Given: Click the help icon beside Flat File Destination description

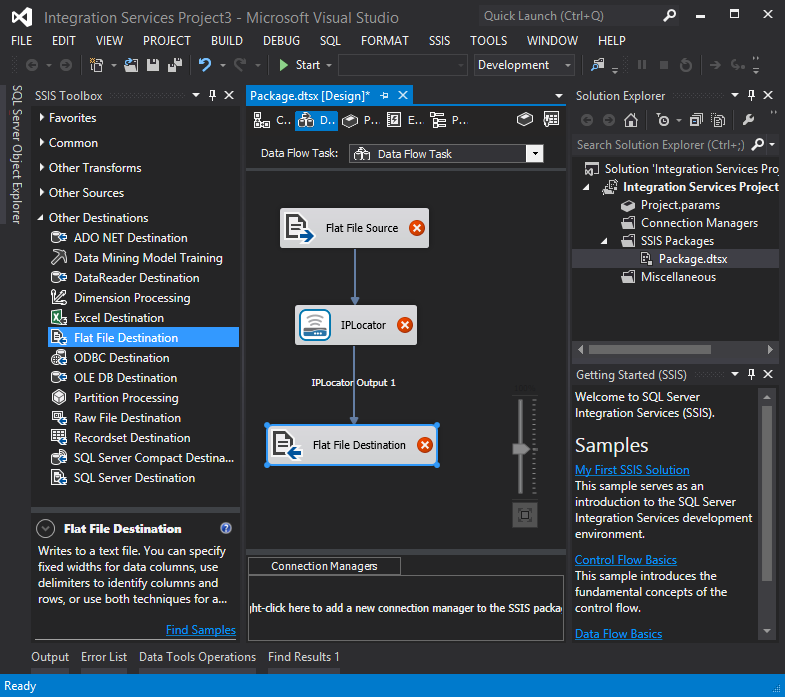Looking at the screenshot, I should pos(226,529).
